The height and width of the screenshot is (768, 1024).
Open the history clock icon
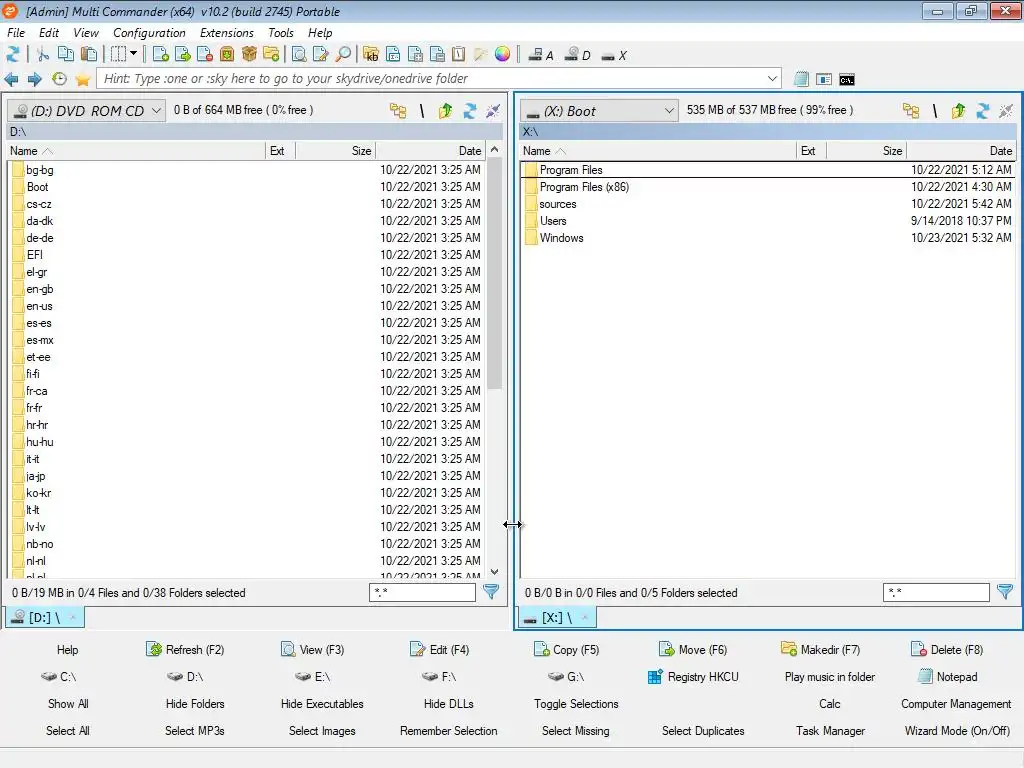tap(59, 79)
